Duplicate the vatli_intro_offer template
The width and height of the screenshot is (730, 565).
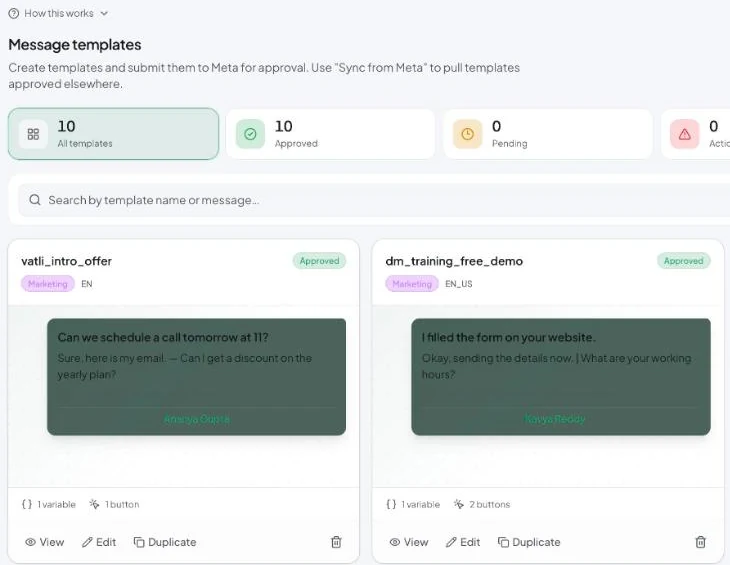pos(165,542)
